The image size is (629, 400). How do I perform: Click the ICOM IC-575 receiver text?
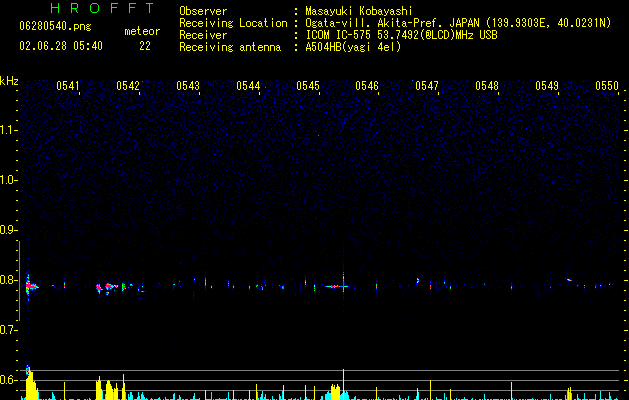pos(401,35)
